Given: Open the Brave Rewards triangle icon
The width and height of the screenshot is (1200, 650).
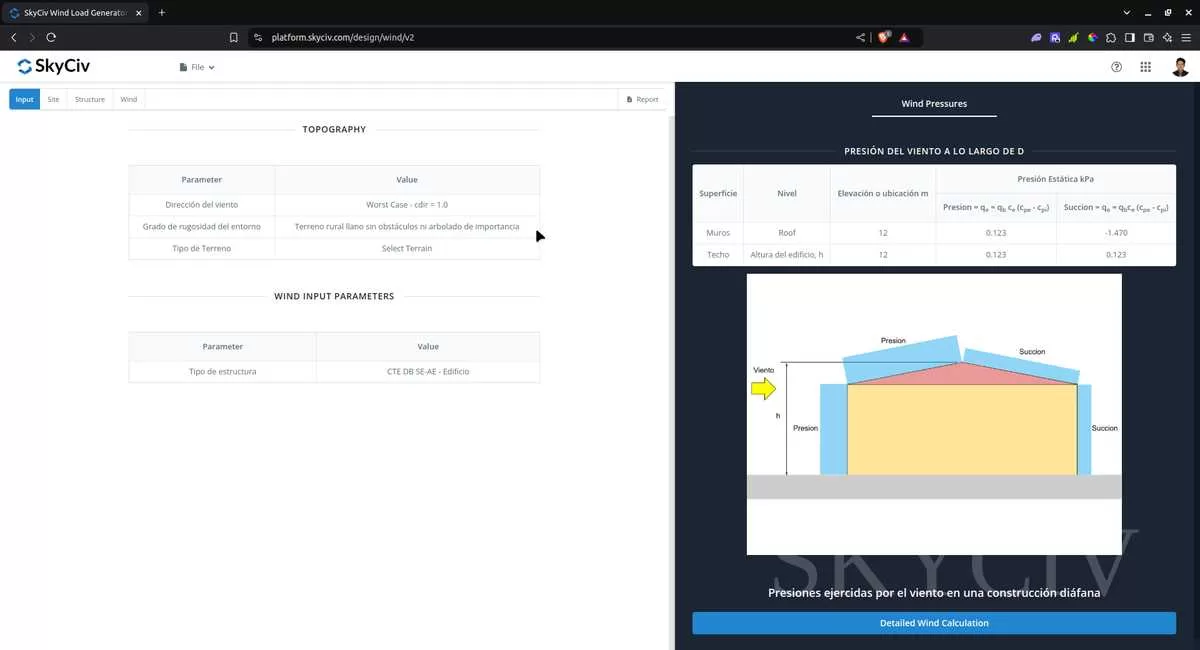Looking at the screenshot, I should click(x=904, y=37).
